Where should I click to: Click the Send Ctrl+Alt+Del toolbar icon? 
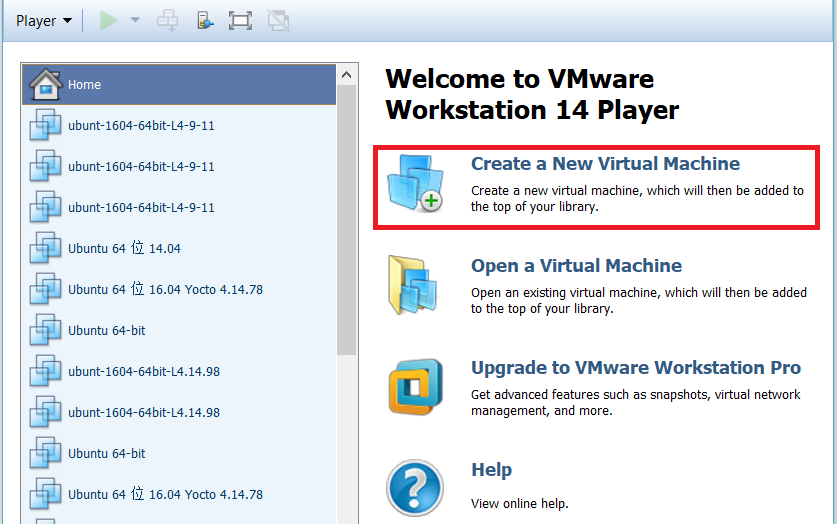tap(168, 21)
